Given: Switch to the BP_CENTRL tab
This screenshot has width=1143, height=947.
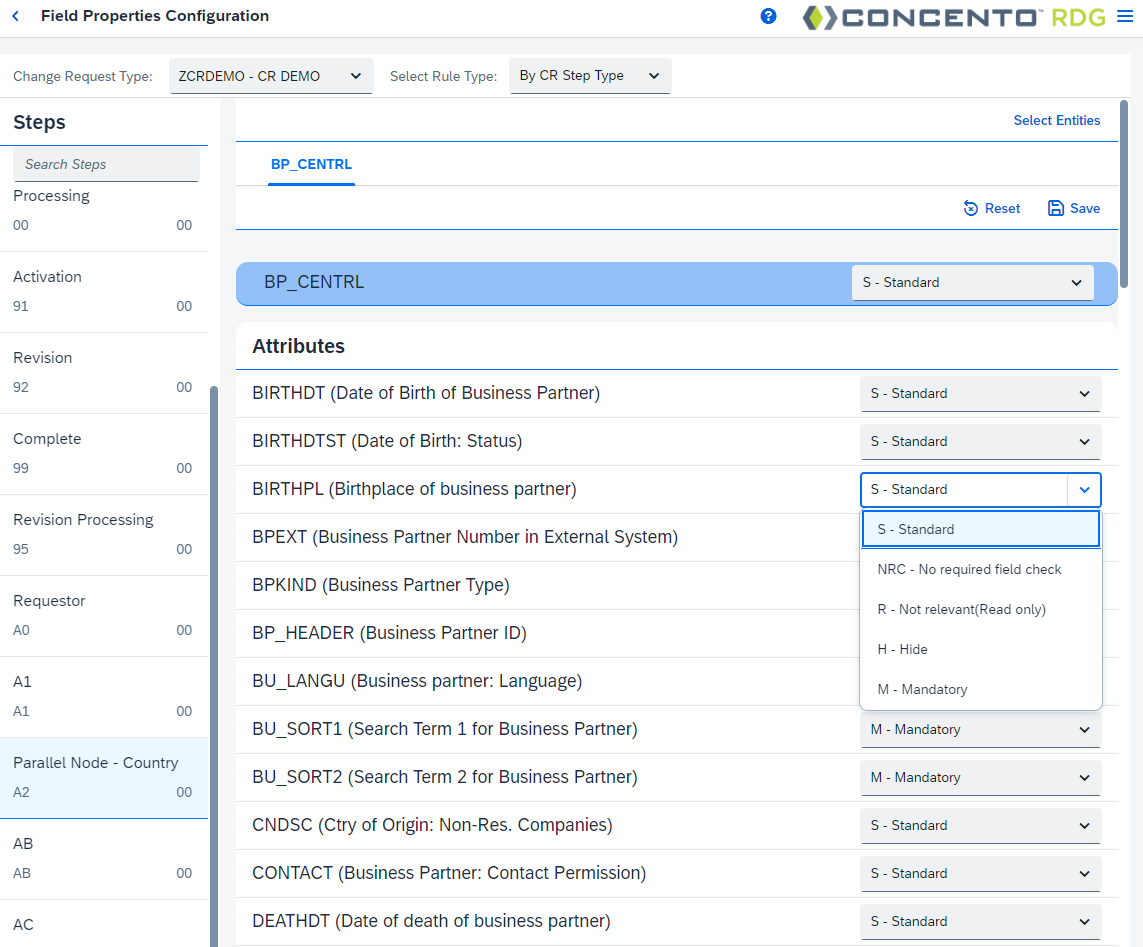Looking at the screenshot, I should [311, 165].
